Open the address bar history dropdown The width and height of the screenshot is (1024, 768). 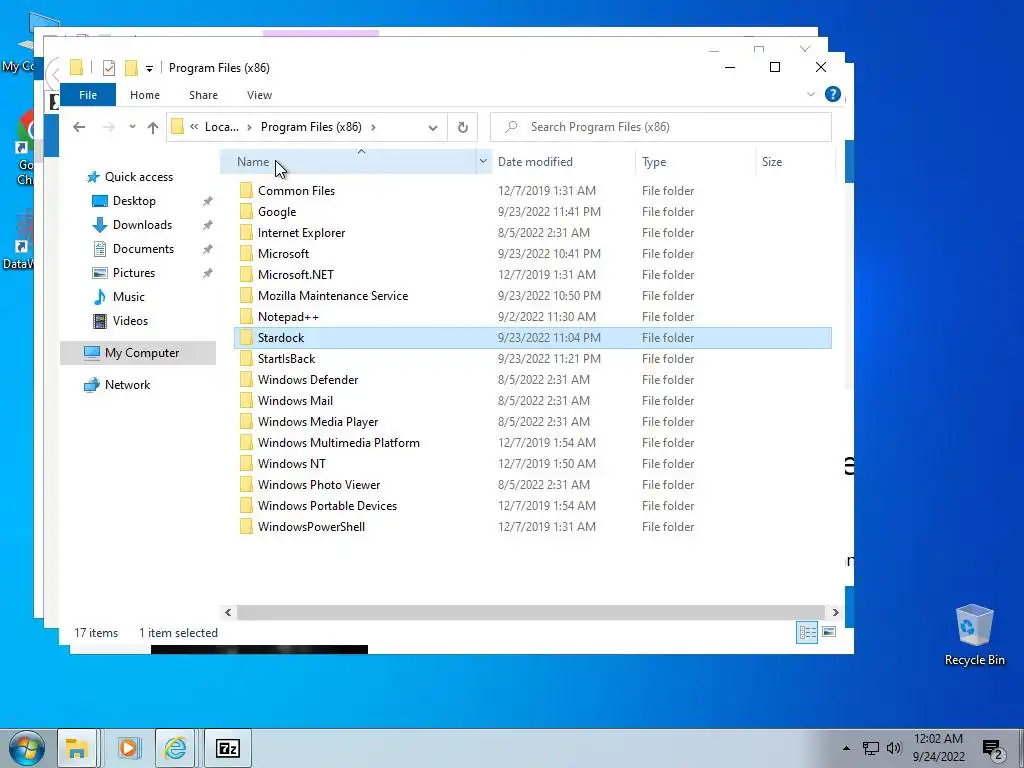click(432, 127)
